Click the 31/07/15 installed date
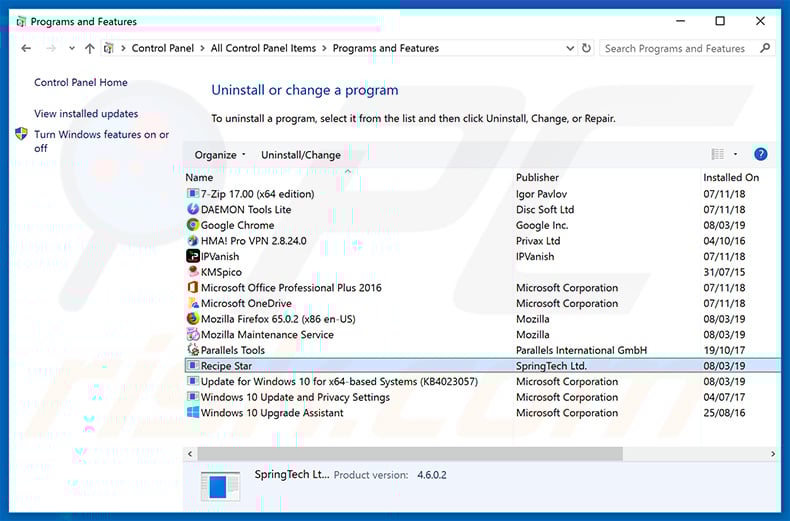The height and width of the screenshot is (521, 790). pyautogui.click(x=724, y=272)
